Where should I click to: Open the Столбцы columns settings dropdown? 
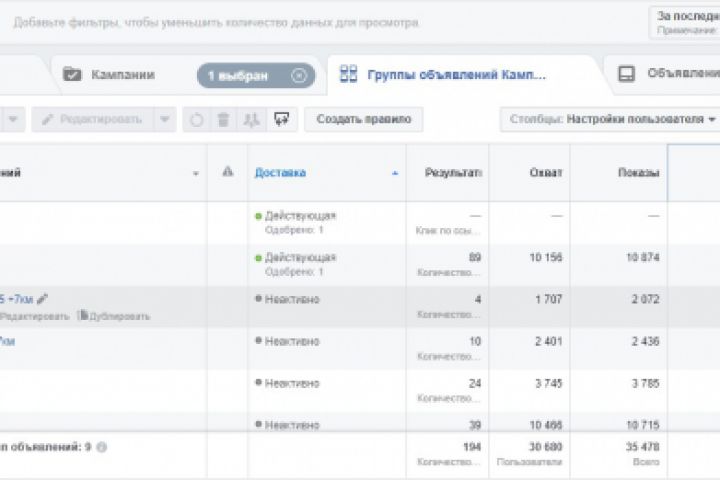pos(611,120)
